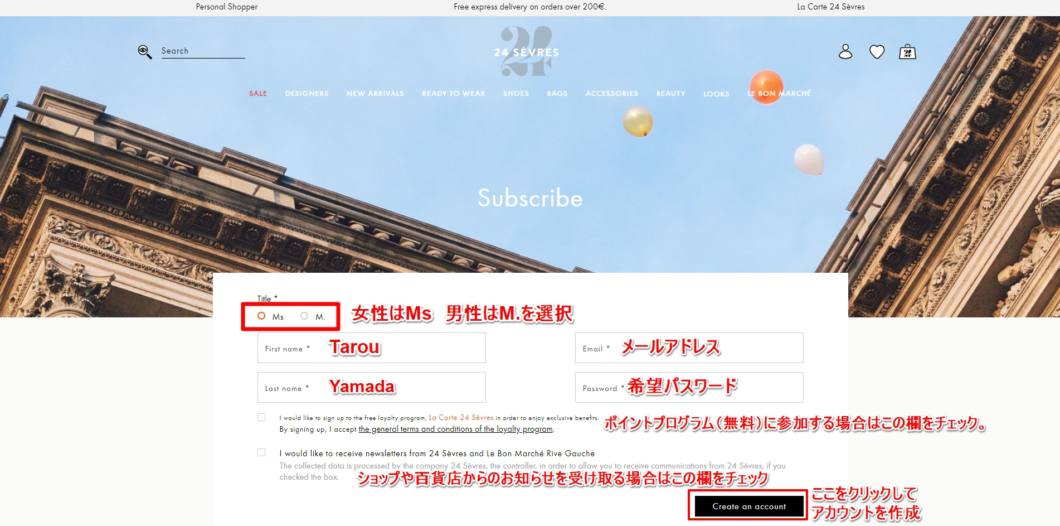This screenshot has width=1060, height=526.
Task: Focus the First name field
Action: point(371,348)
